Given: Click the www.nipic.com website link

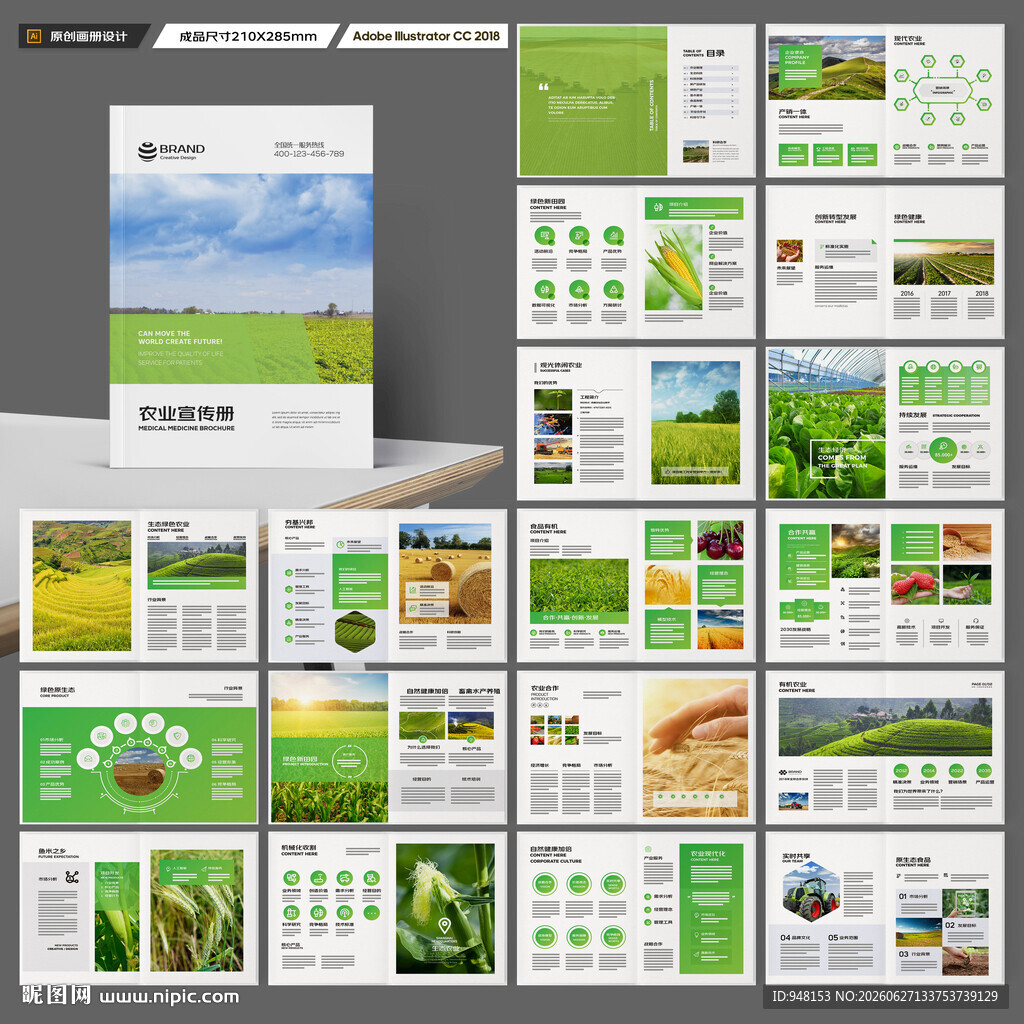Looking at the screenshot, I should tap(169, 997).
